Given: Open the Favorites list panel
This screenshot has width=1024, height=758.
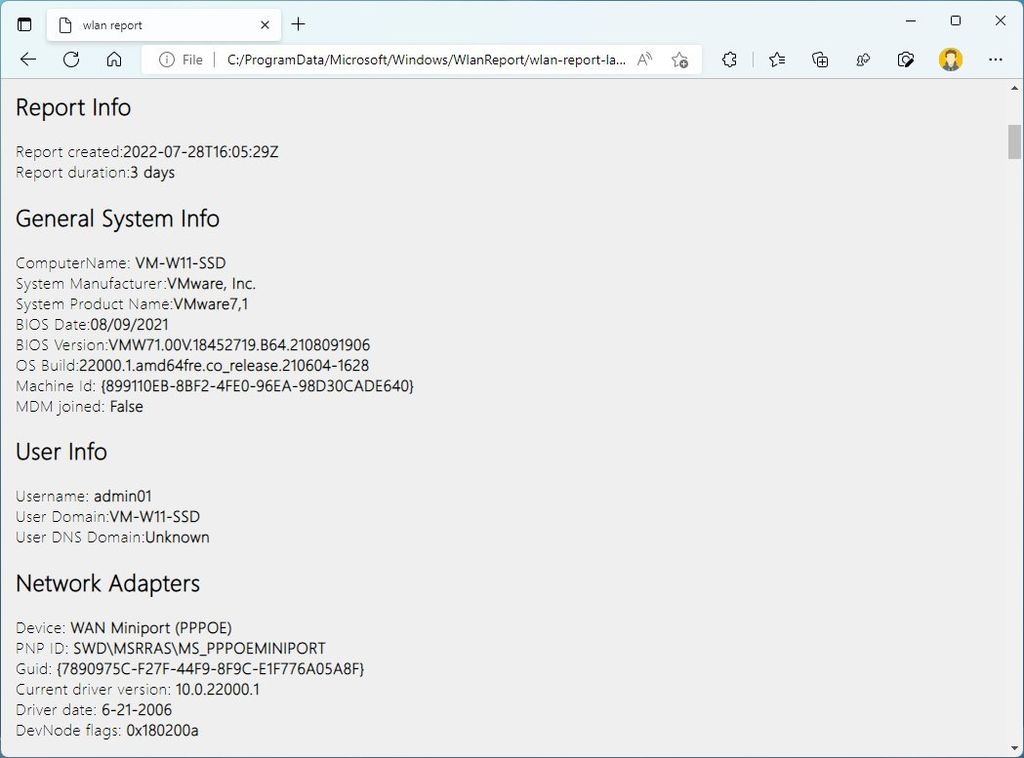Looking at the screenshot, I should [x=776, y=60].
